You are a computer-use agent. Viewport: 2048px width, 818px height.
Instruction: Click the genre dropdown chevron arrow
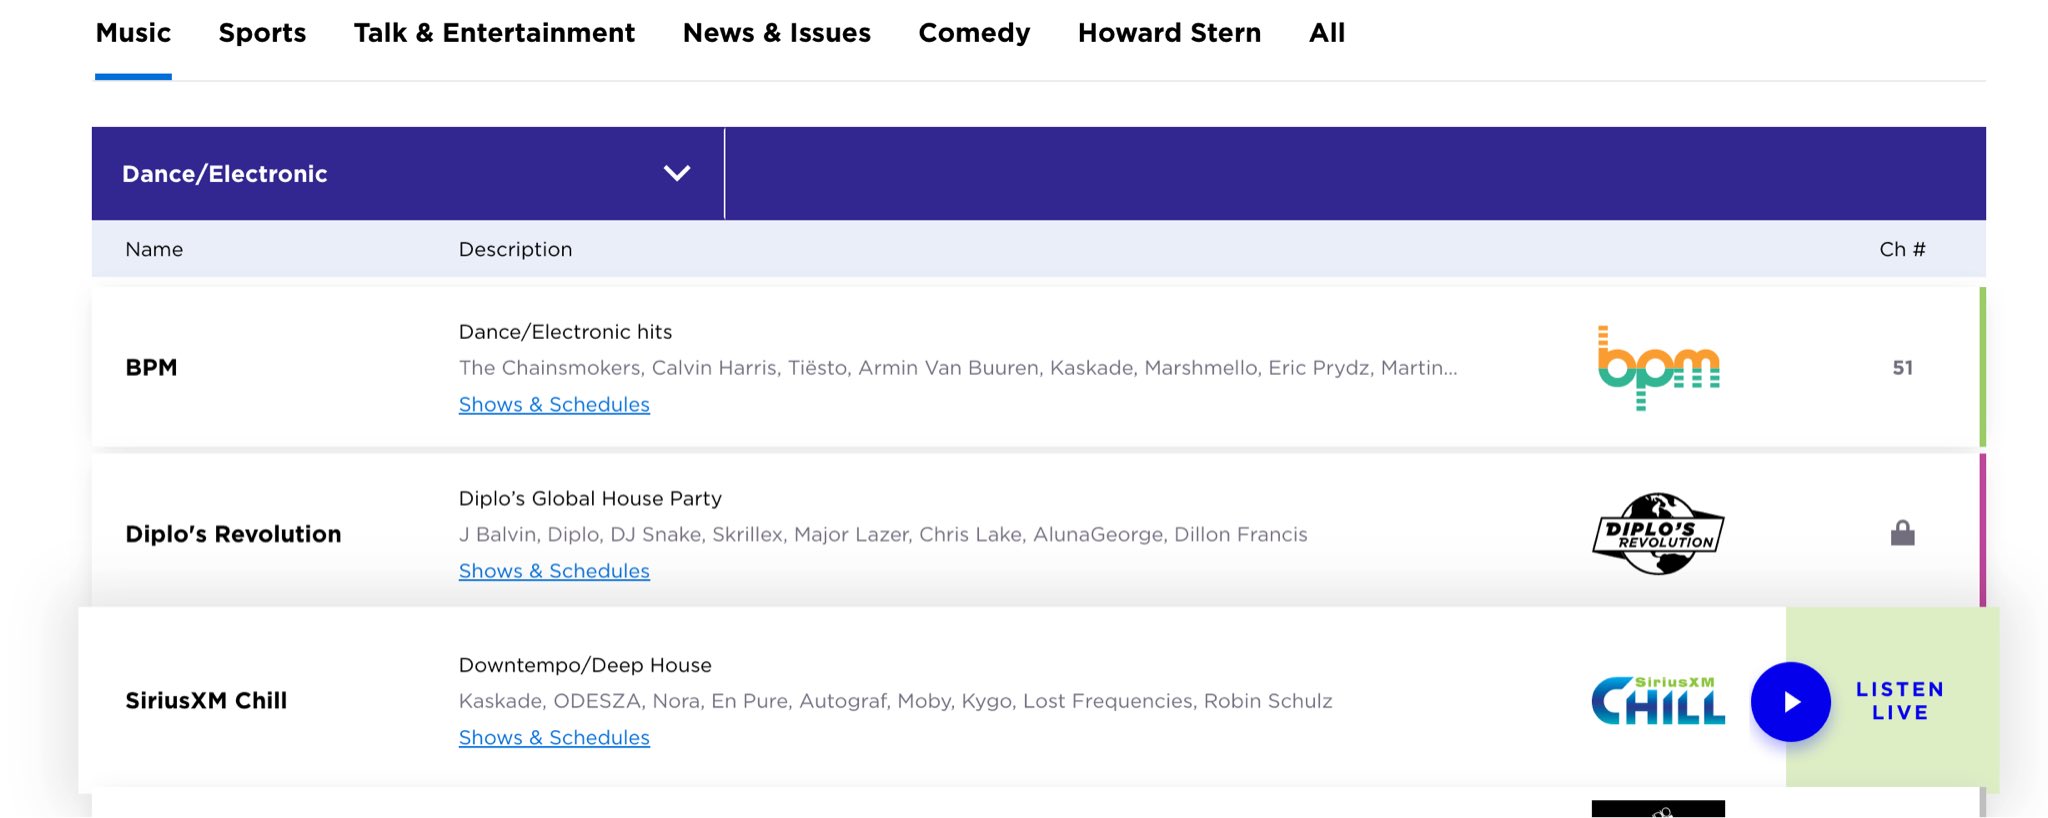point(677,174)
